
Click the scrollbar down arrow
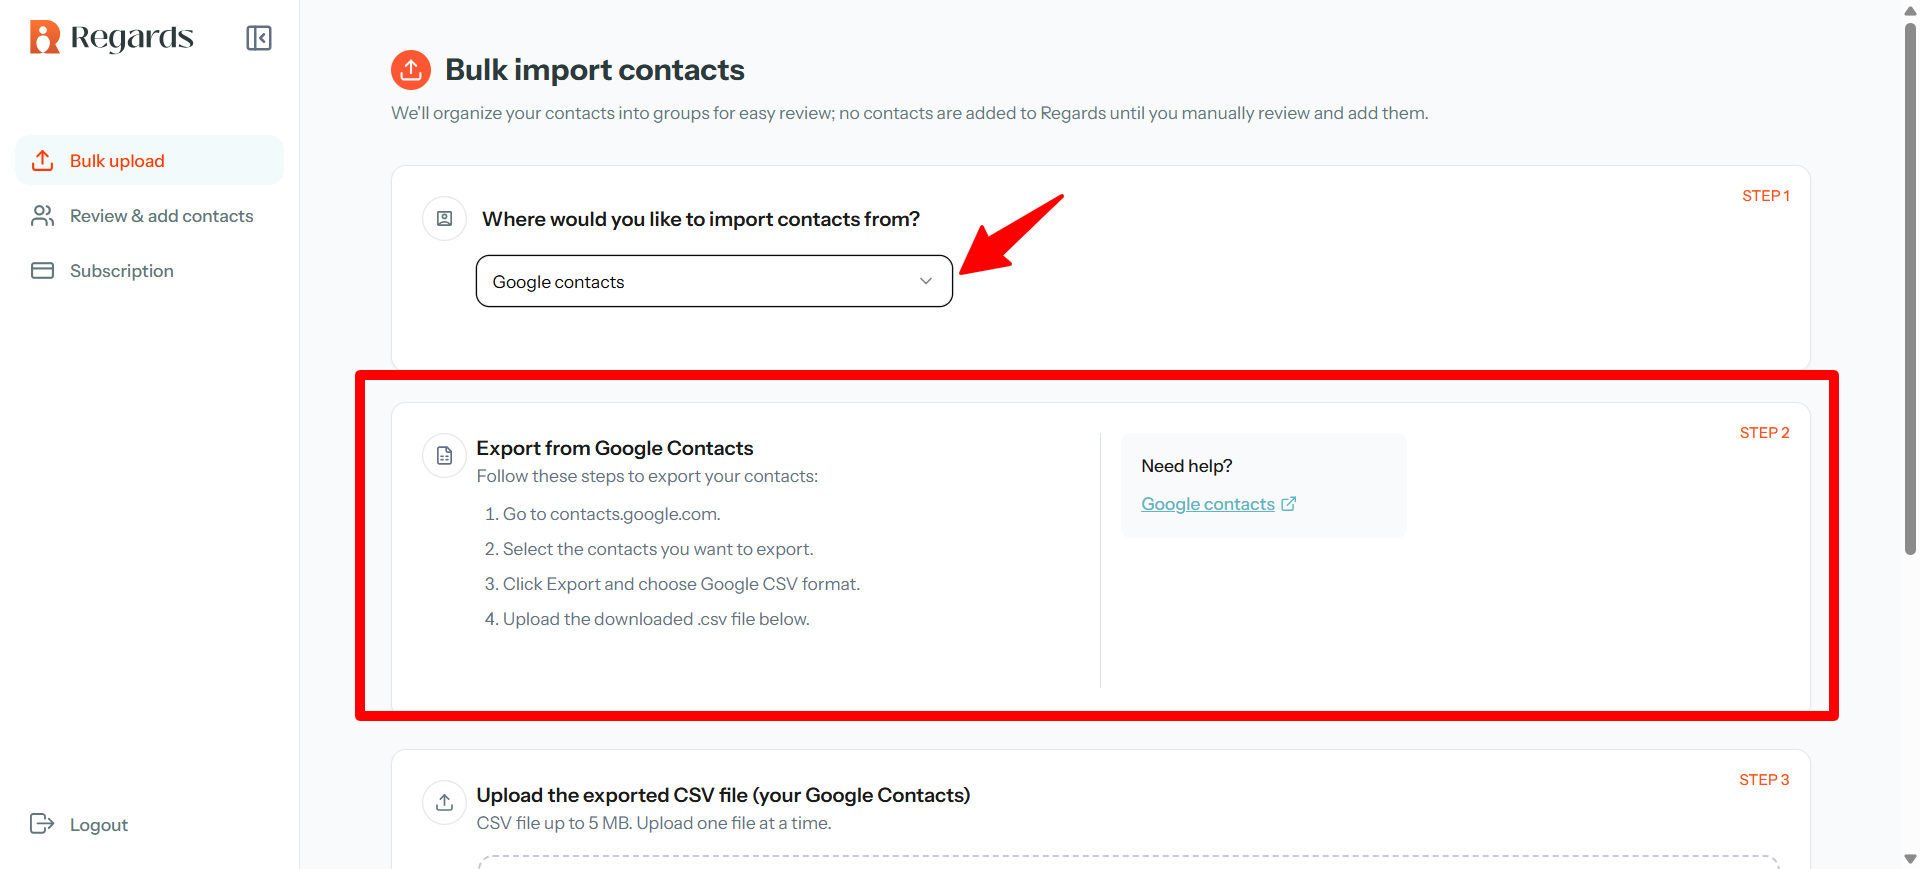coord(1910,859)
